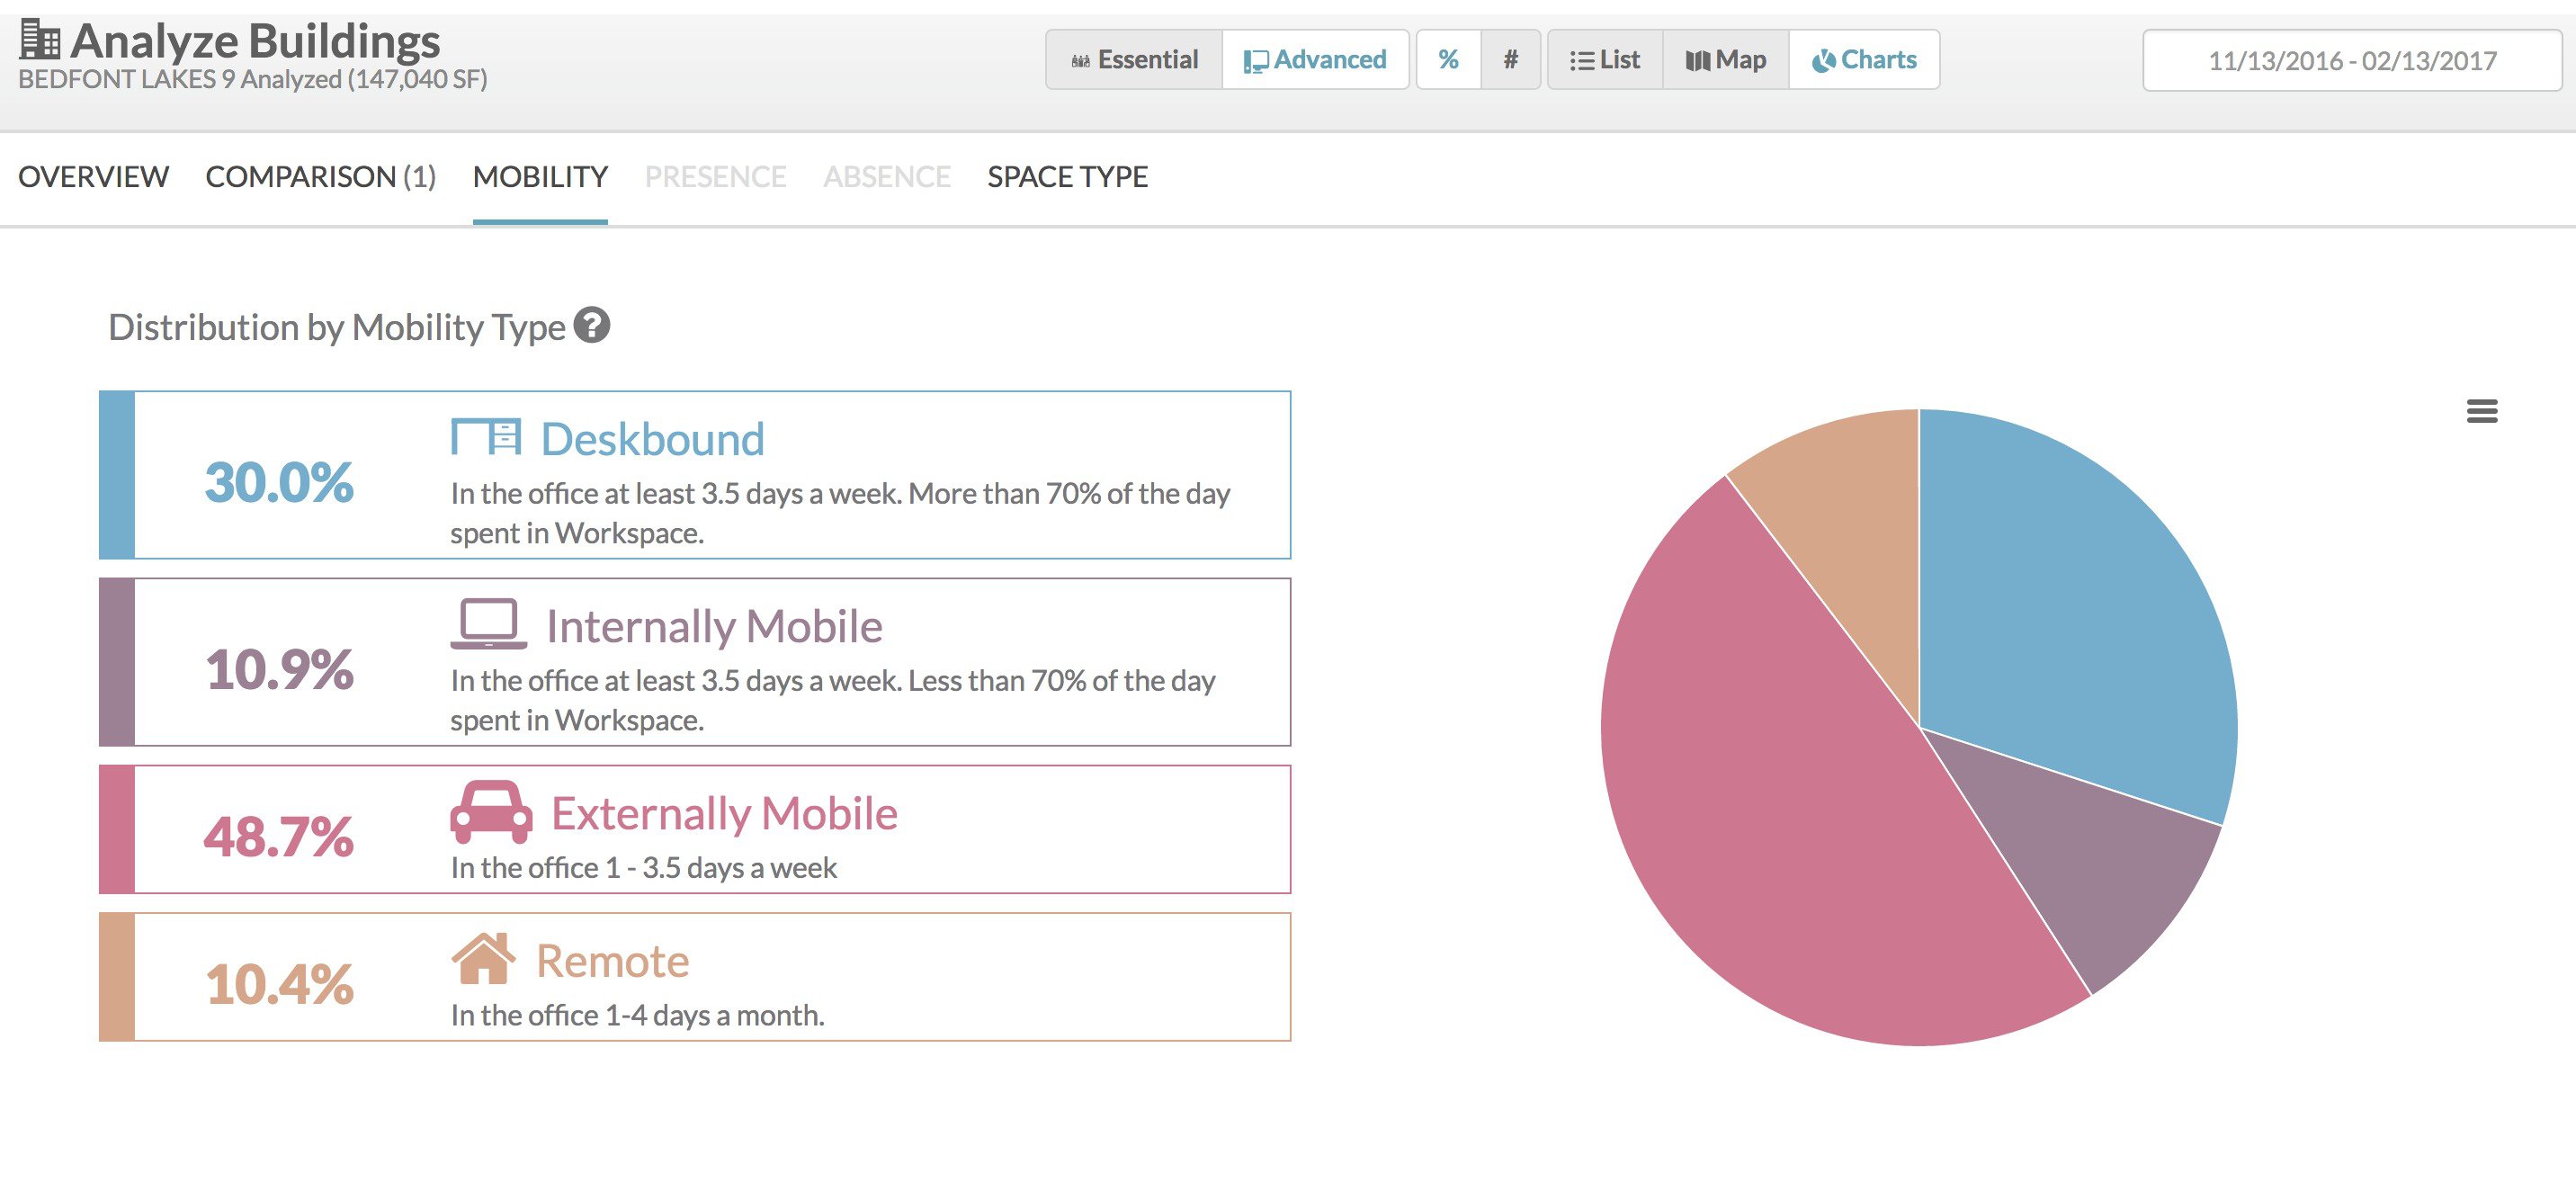This screenshot has width=2576, height=1191.
Task: Switch to Essential mode
Action: click(x=1134, y=60)
